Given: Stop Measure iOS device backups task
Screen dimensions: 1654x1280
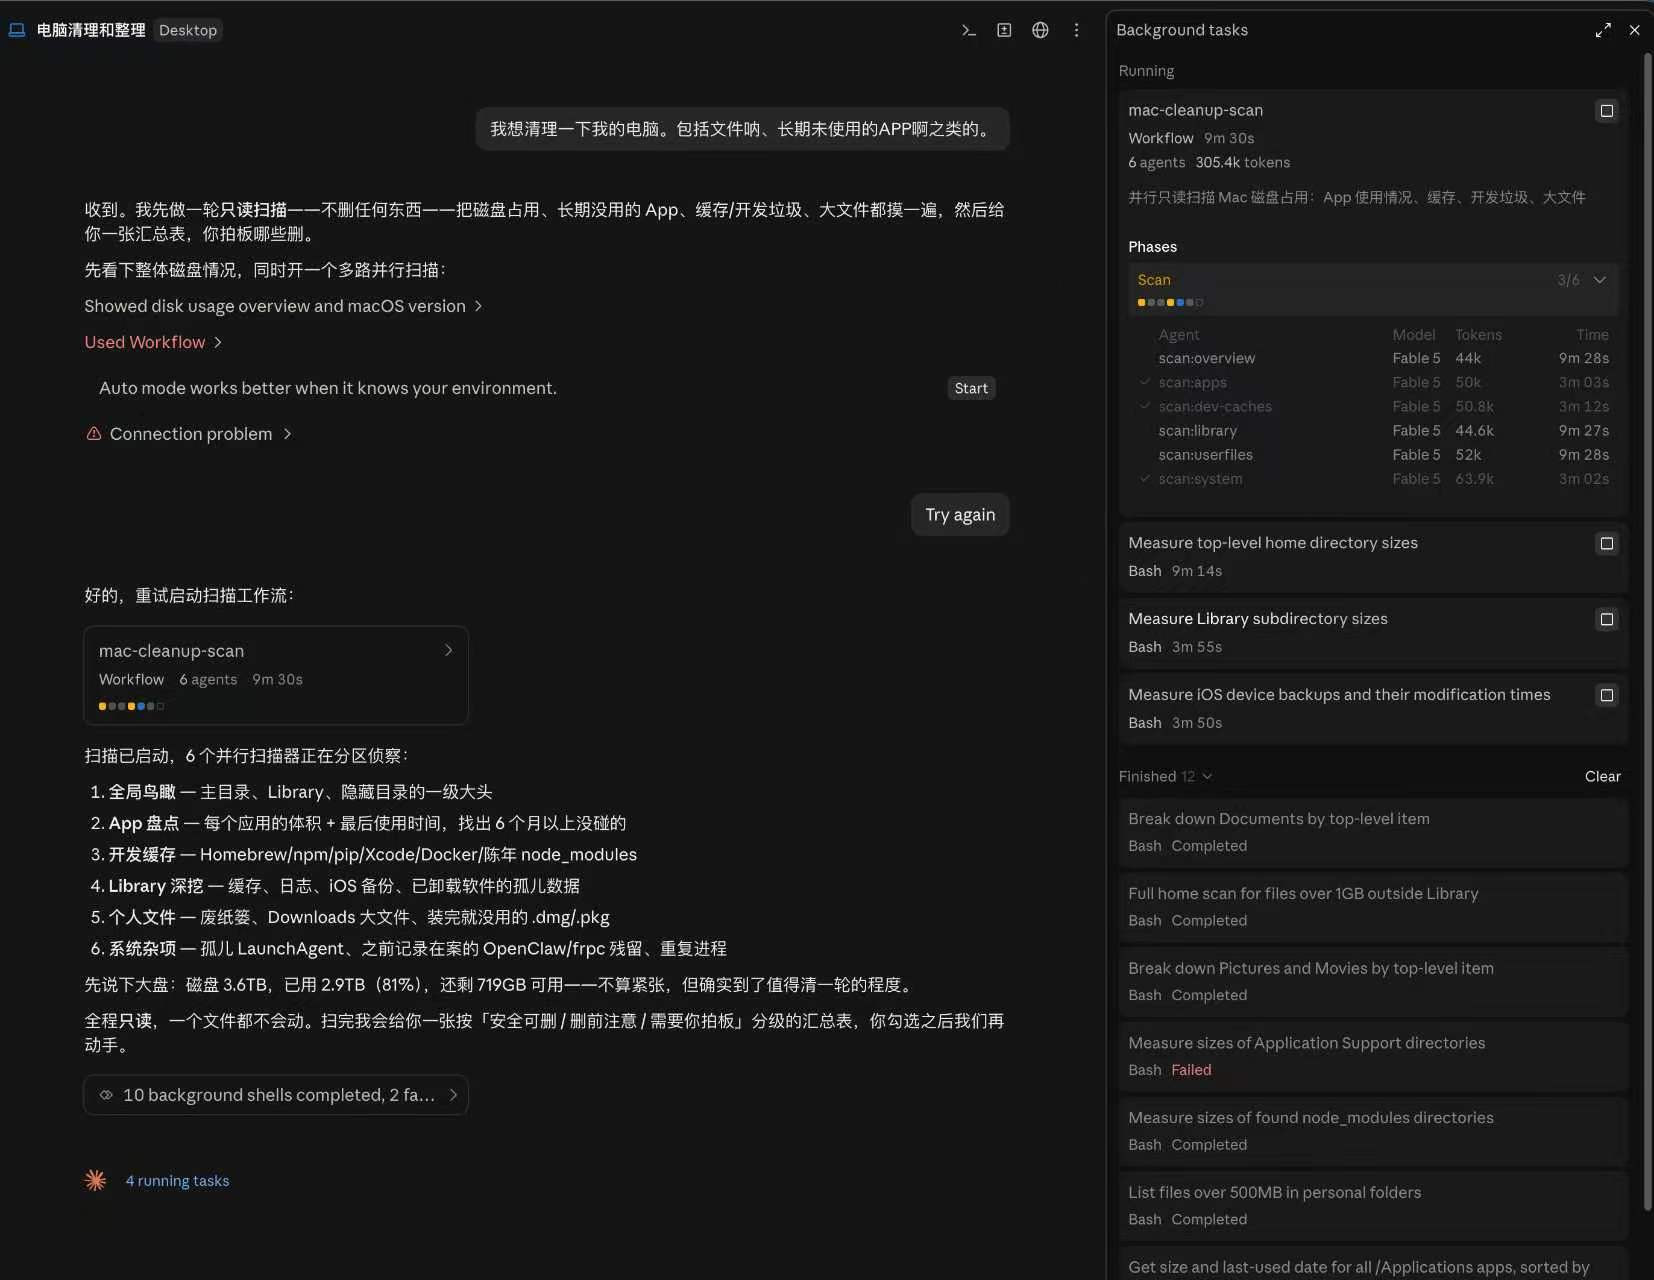Looking at the screenshot, I should click(1607, 696).
